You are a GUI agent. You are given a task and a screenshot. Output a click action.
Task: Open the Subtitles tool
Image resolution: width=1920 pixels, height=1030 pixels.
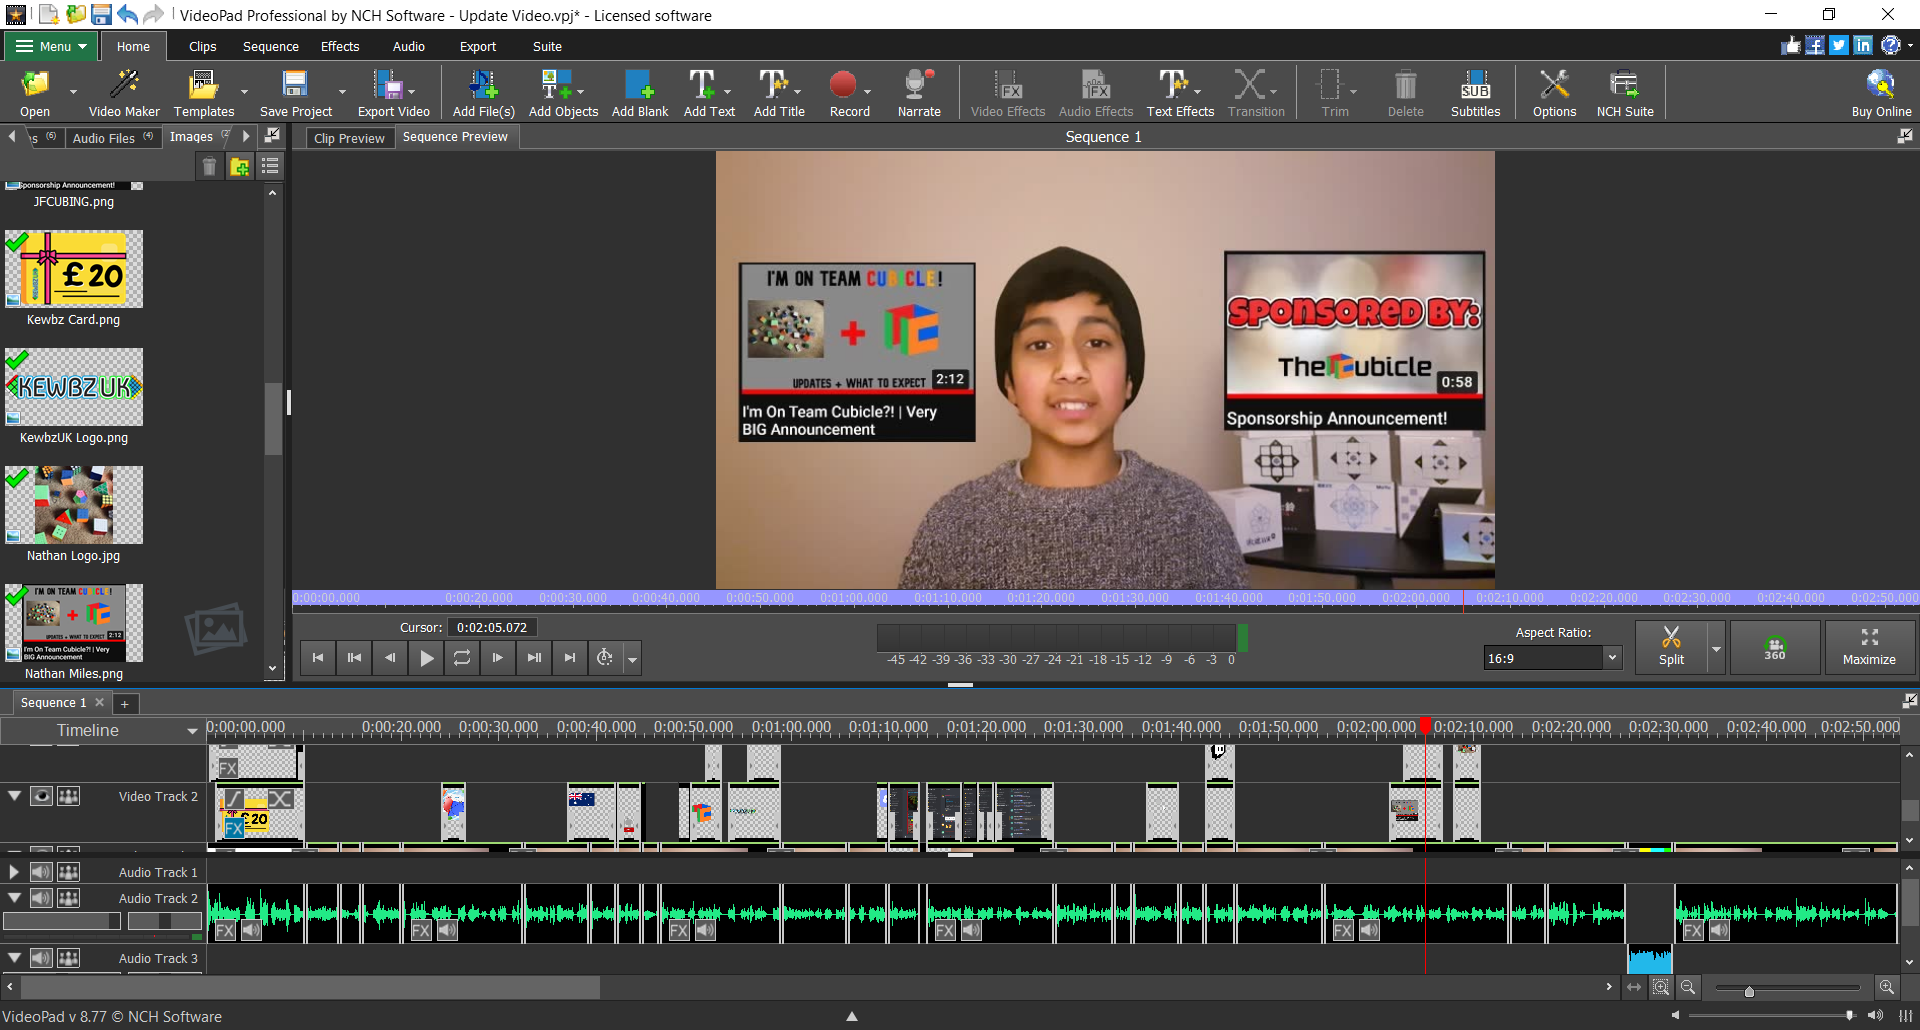click(1475, 93)
